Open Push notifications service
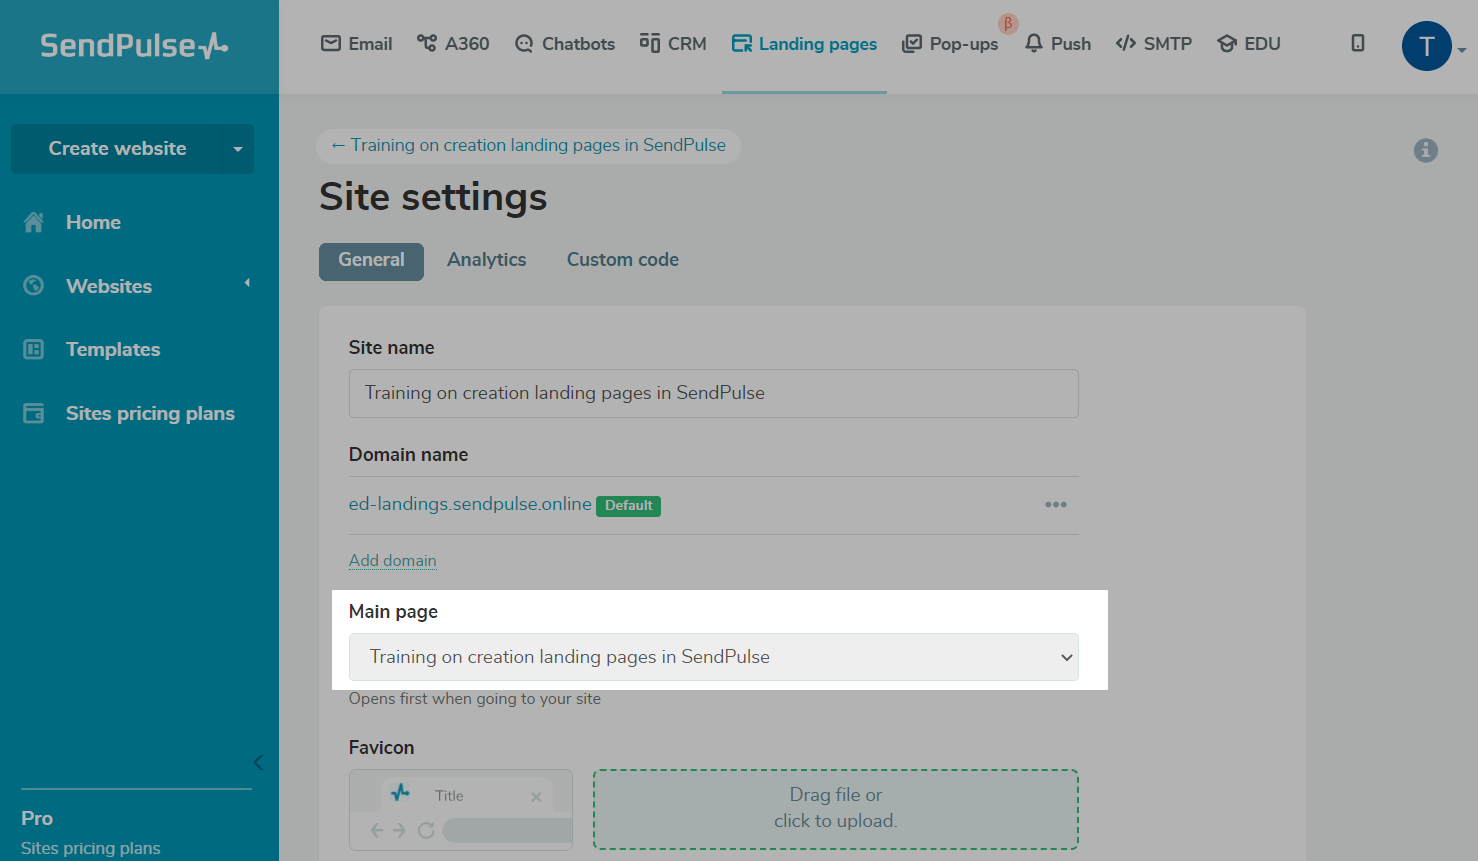Screen dimensions: 1478x861 (x=1057, y=44)
